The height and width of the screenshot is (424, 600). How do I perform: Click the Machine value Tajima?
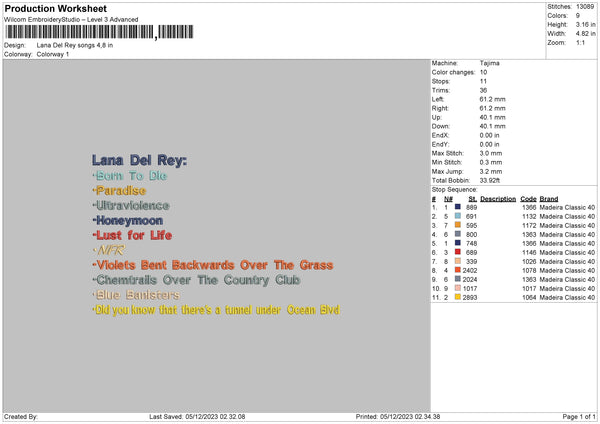pos(489,63)
